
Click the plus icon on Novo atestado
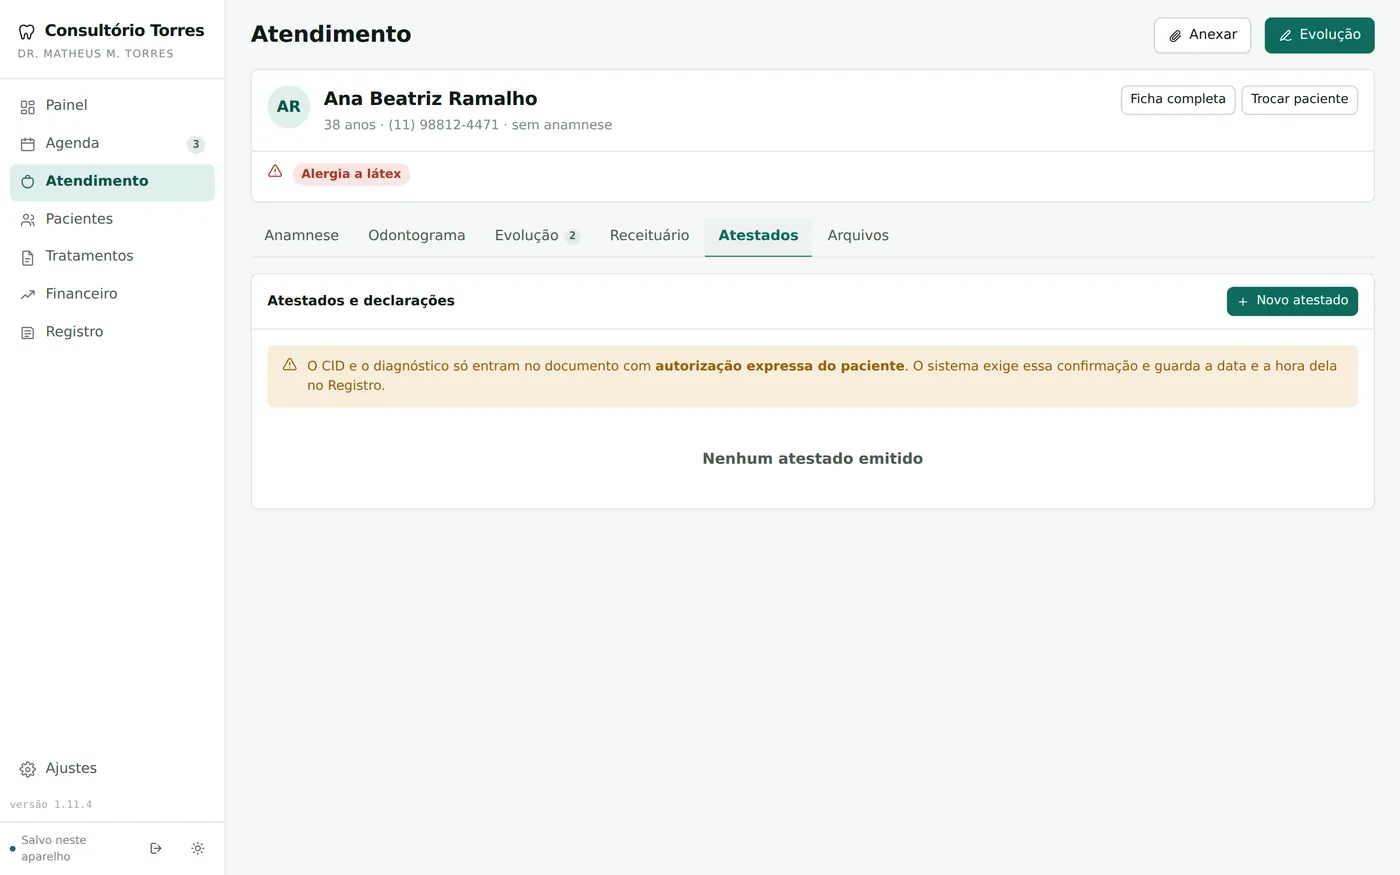coord(1243,301)
